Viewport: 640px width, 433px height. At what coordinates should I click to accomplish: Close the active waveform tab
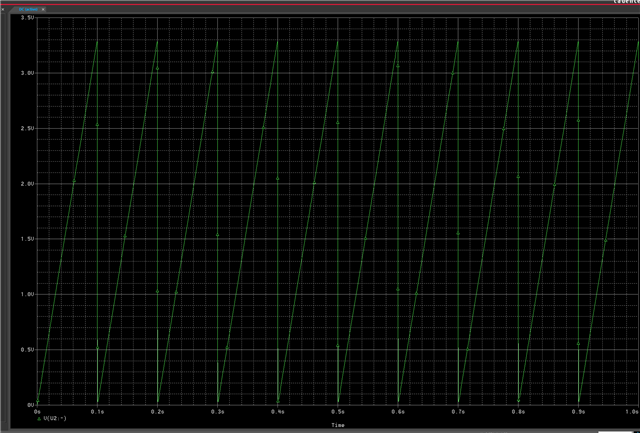[x=43, y=9]
